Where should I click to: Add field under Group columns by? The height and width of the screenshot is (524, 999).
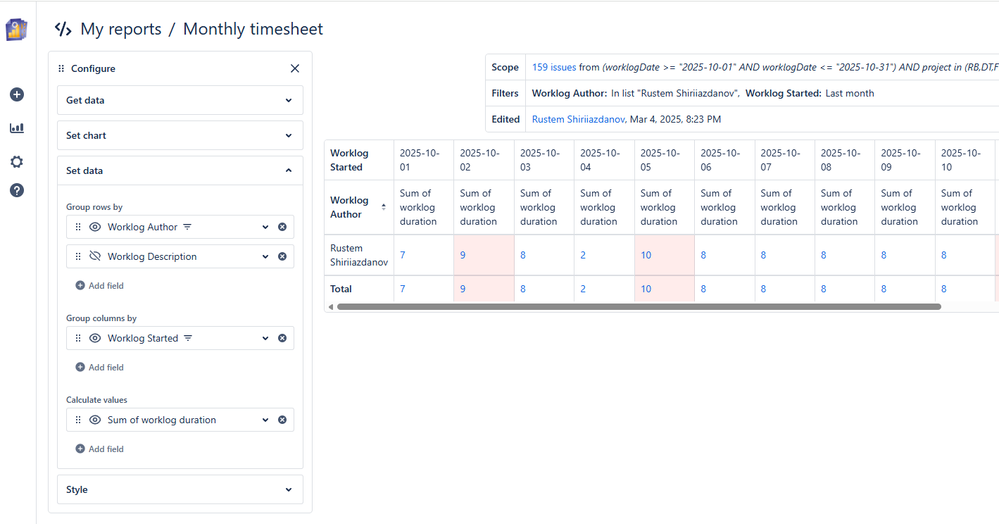(99, 367)
